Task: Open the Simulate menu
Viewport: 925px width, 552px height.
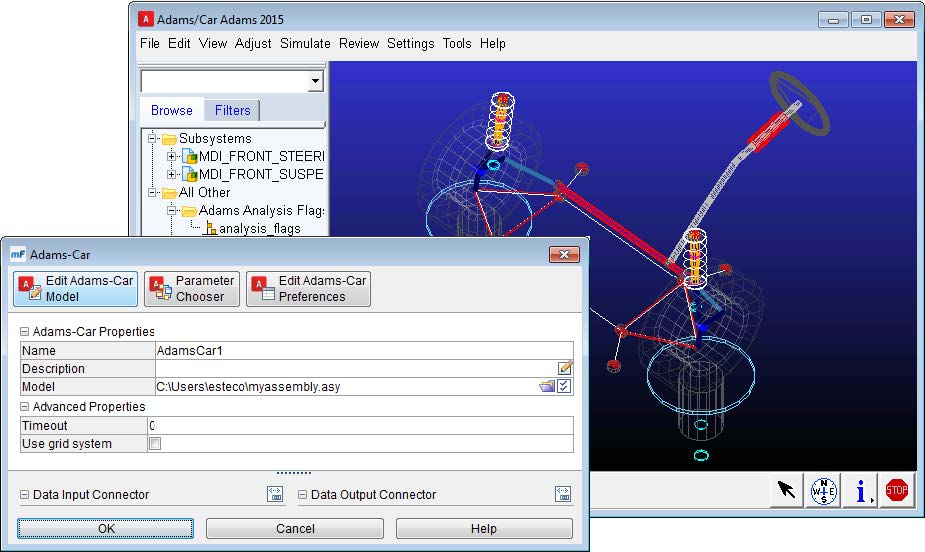Action: tap(305, 44)
